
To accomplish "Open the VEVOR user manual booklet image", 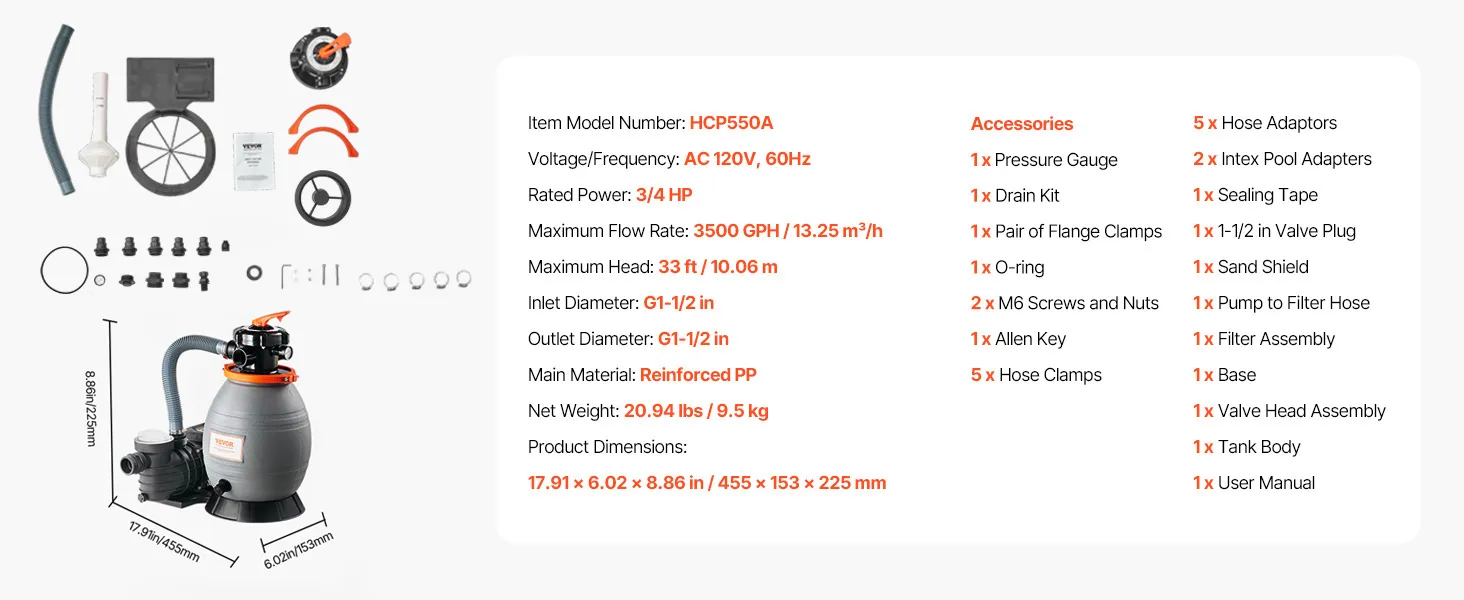I will click(254, 159).
